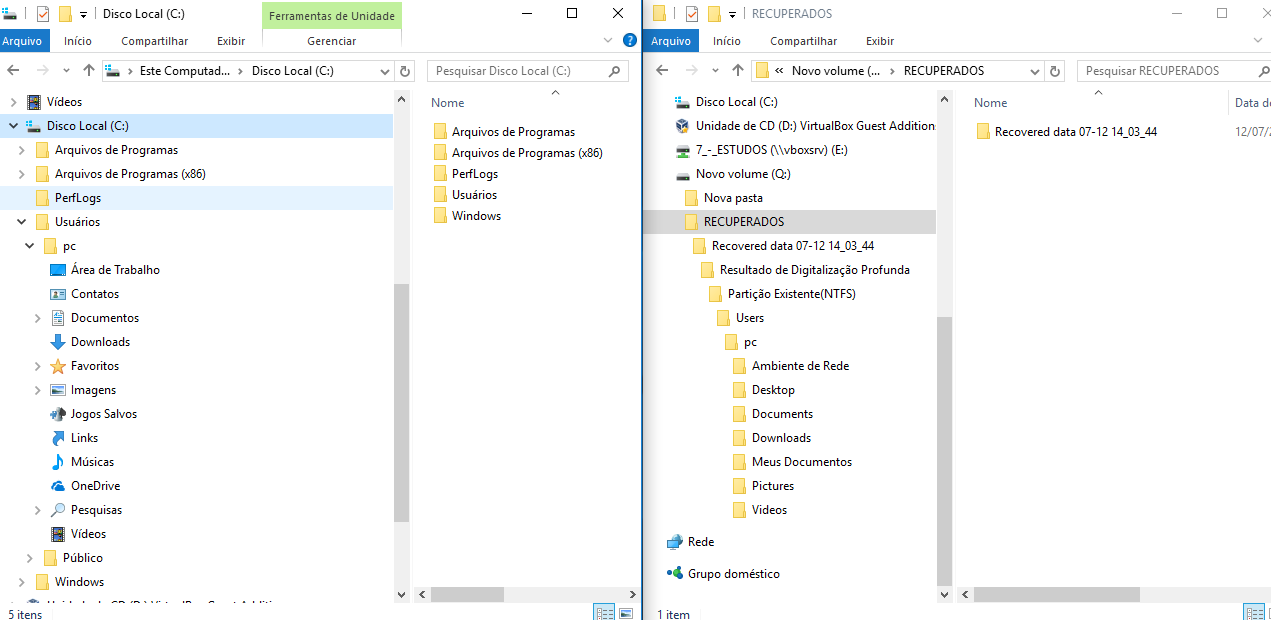The width and height of the screenshot is (1271, 620).
Task: Open recent locations dropdown in Disco Local window
Action: pyautogui.click(x=66, y=71)
